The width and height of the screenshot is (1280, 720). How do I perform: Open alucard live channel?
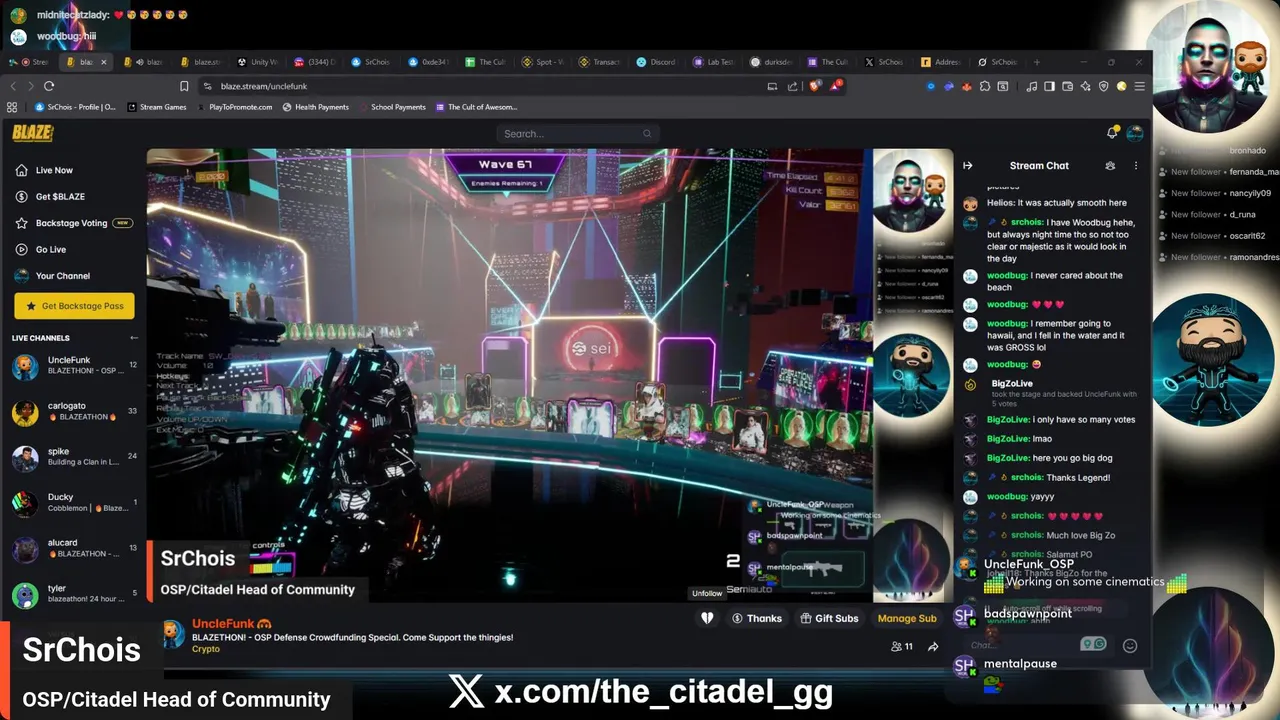(x=74, y=548)
